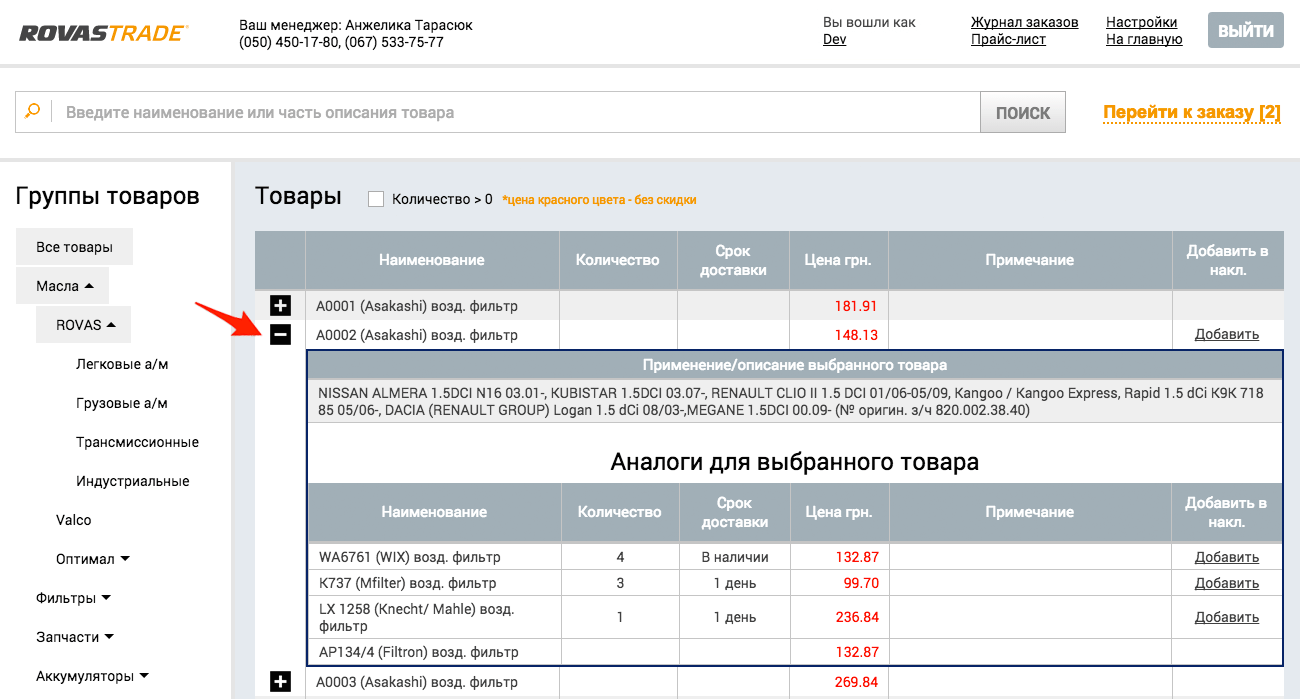
Task: Click Добавить for K737 Mfilter row
Action: point(1227,583)
